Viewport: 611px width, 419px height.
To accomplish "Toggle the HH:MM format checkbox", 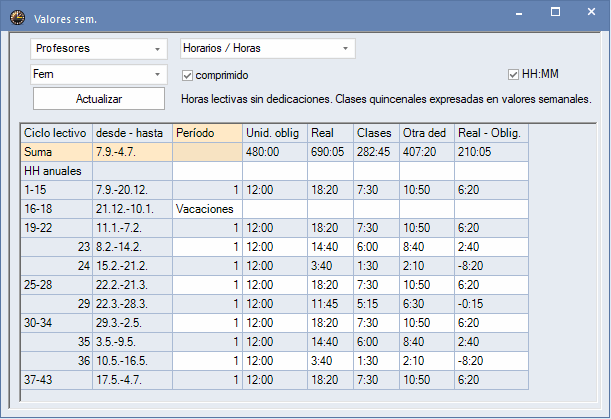I will (x=514, y=75).
